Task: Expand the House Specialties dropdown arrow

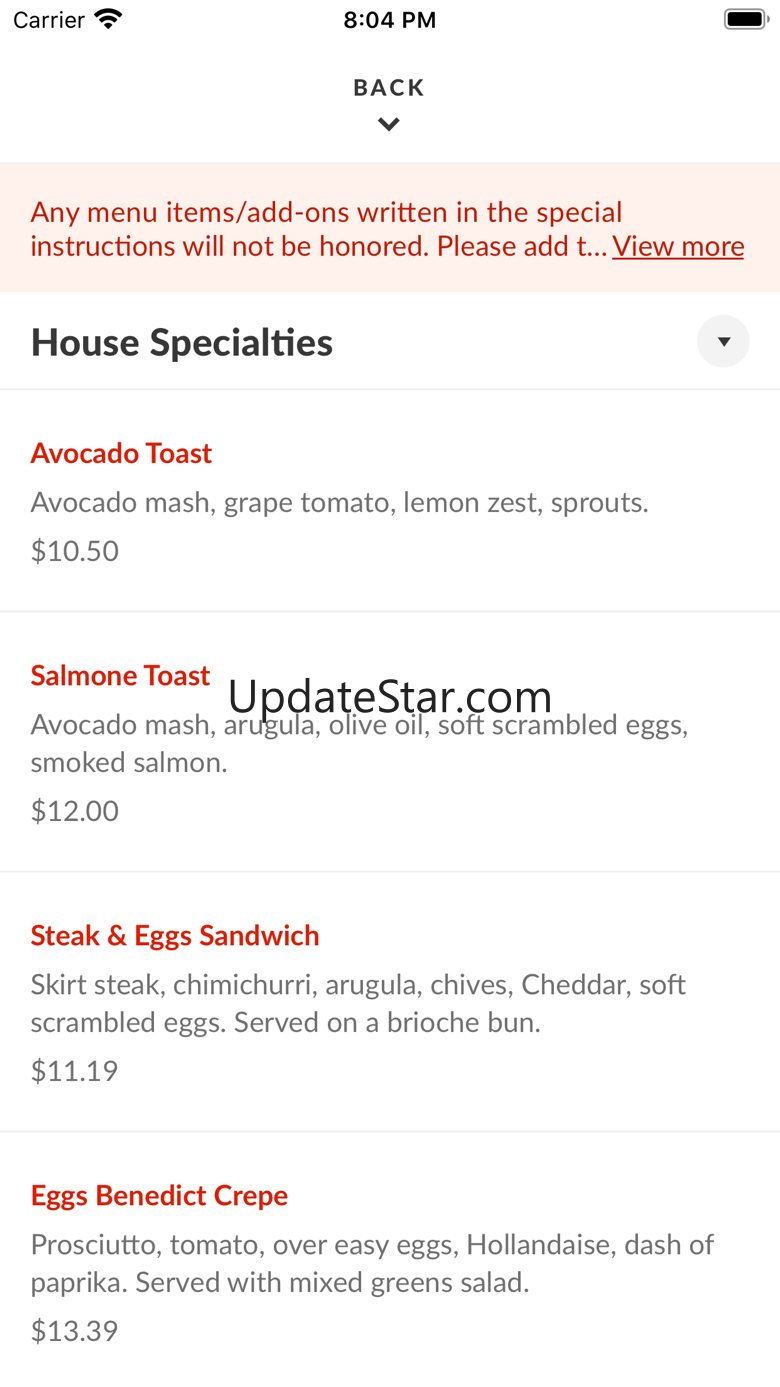Action: click(x=723, y=342)
